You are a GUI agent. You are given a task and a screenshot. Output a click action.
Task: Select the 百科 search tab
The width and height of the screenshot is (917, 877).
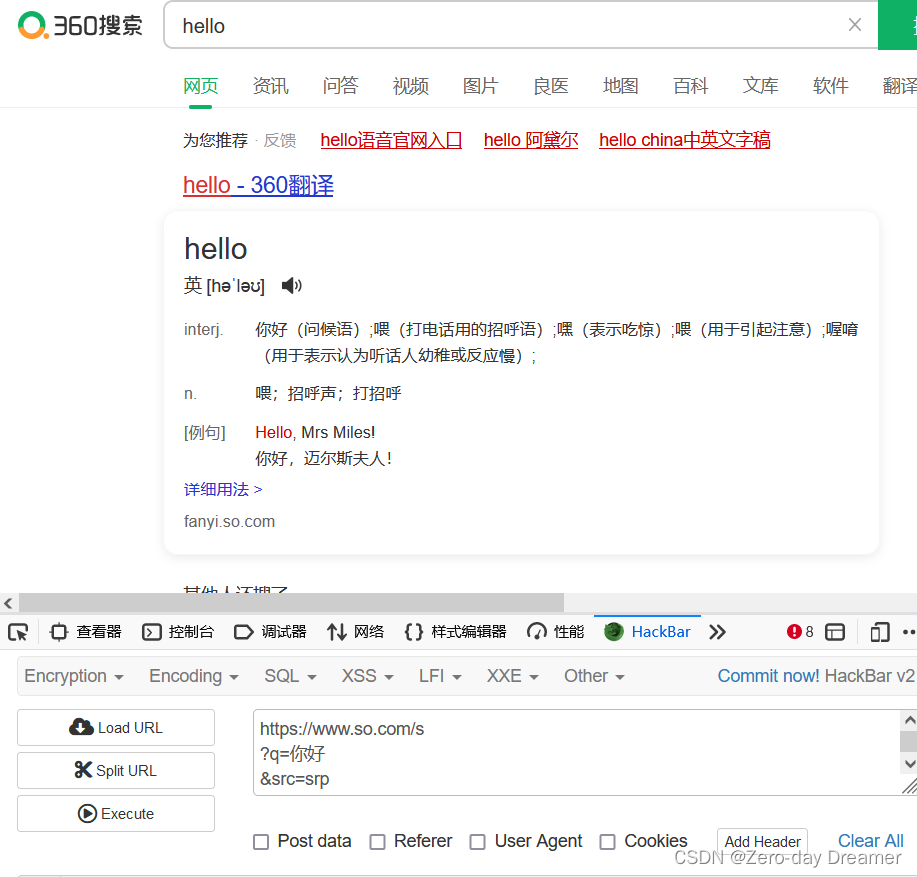coord(691,86)
